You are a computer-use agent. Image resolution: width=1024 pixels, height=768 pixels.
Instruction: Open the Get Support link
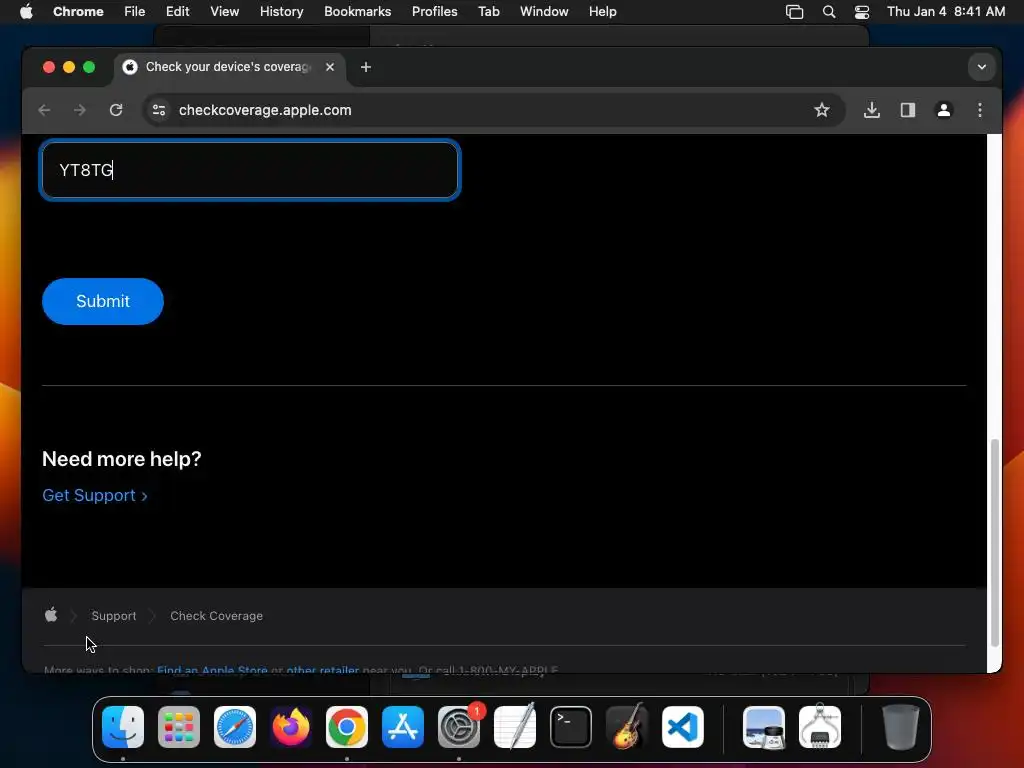[x=95, y=496]
